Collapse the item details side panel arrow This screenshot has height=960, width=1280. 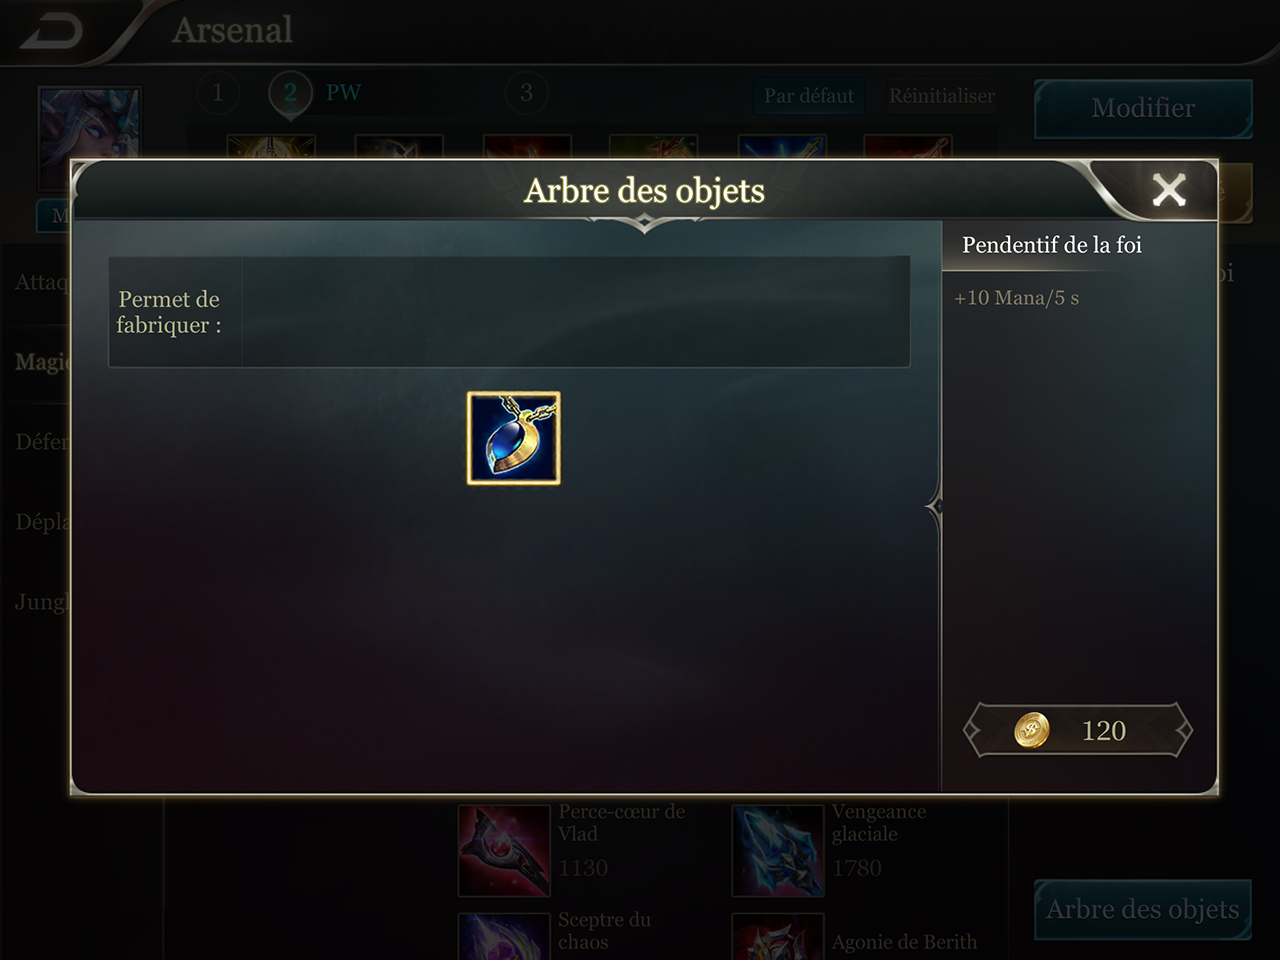coord(935,507)
